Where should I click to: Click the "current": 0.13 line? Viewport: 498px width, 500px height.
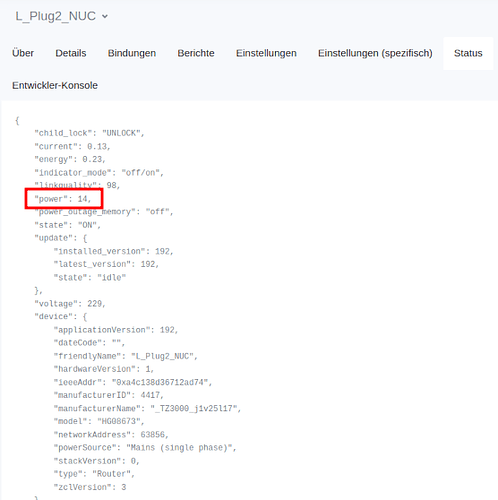pyautogui.click(x=72, y=146)
